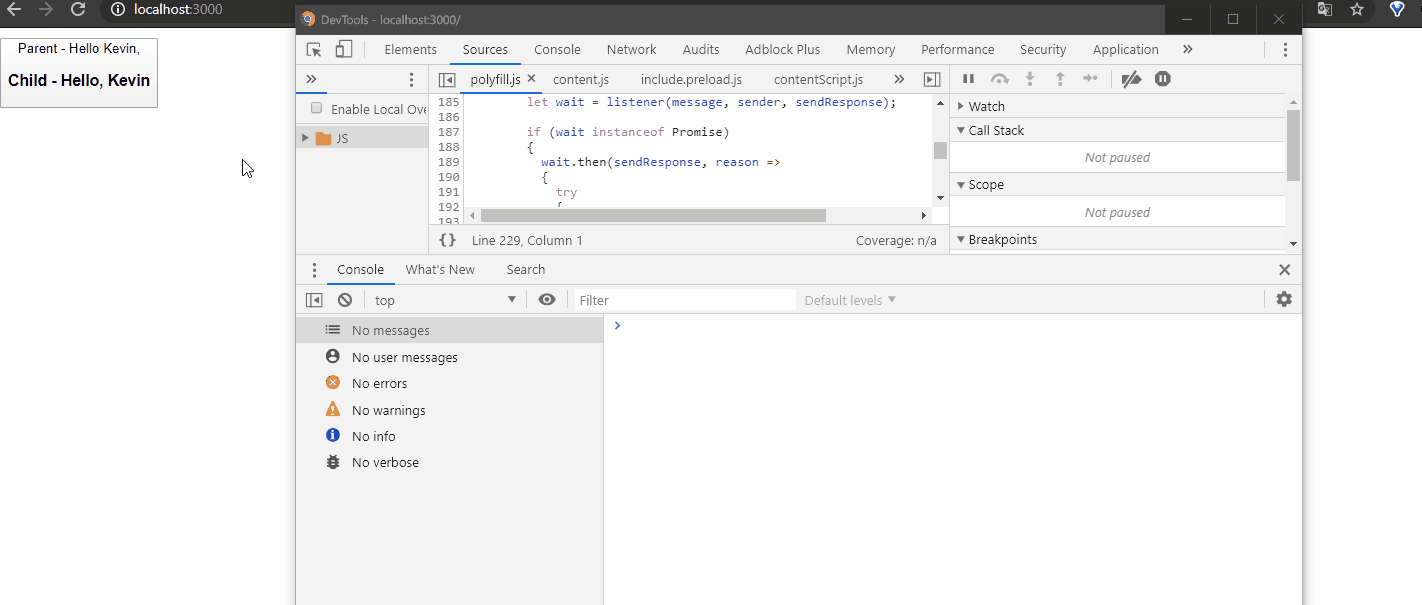Image resolution: width=1422 pixels, height=605 pixels.
Task: Open the Adblock Plus tab
Action: pyautogui.click(x=782, y=49)
